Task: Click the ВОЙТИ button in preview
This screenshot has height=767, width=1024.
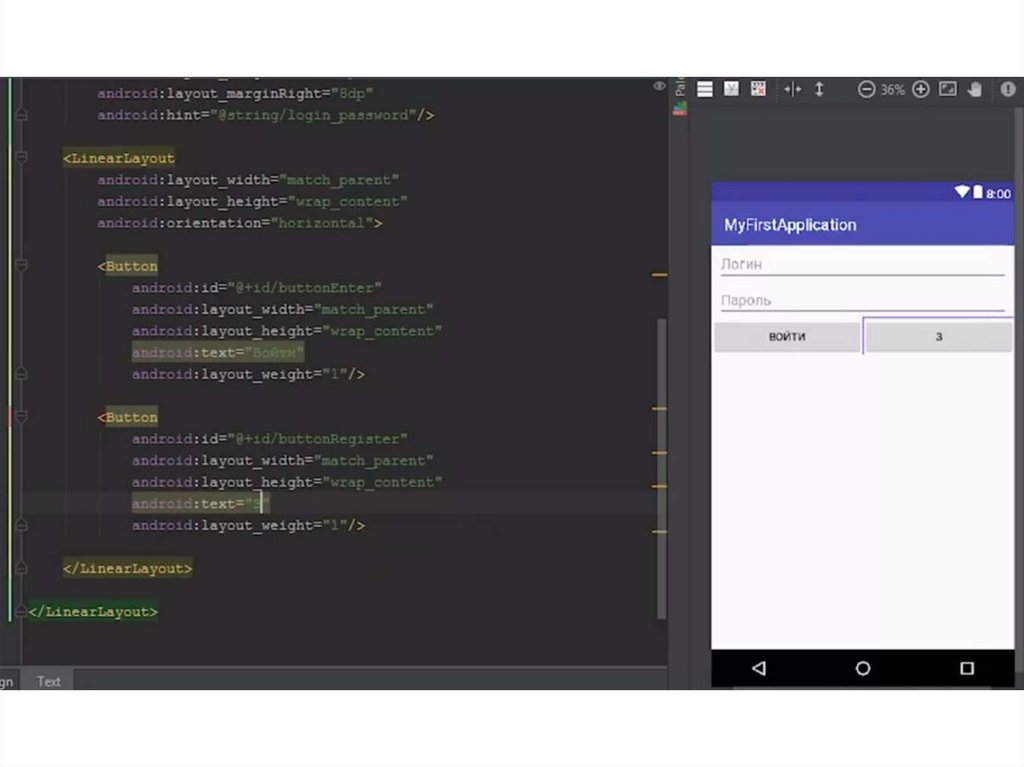Action: tap(787, 337)
